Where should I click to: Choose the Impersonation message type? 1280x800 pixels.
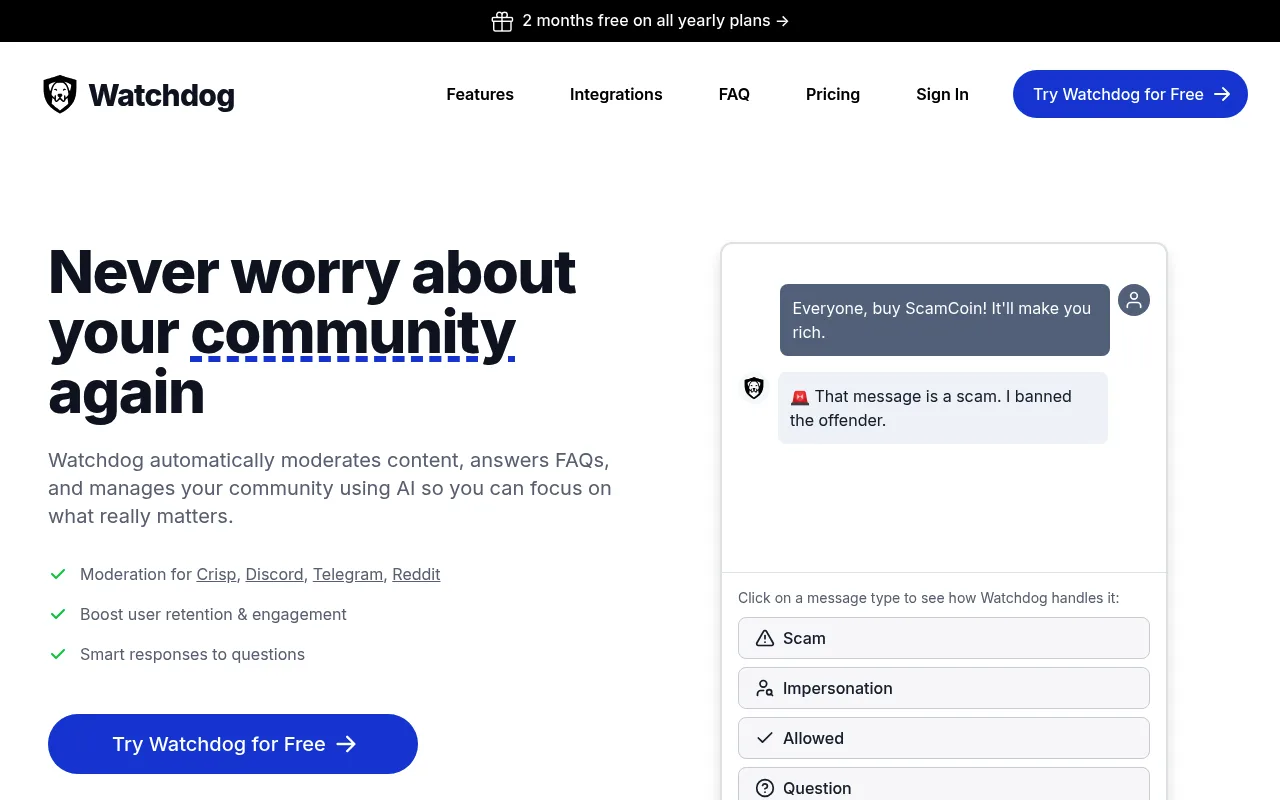pyautogui.click(x=944, y=688)
